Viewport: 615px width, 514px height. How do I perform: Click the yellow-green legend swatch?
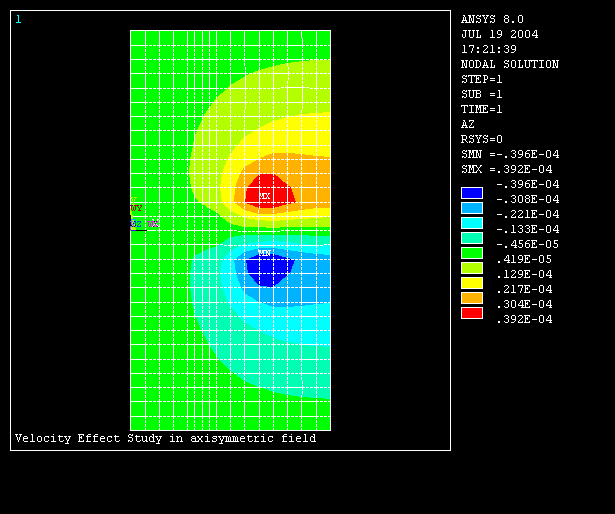point(472,268)
